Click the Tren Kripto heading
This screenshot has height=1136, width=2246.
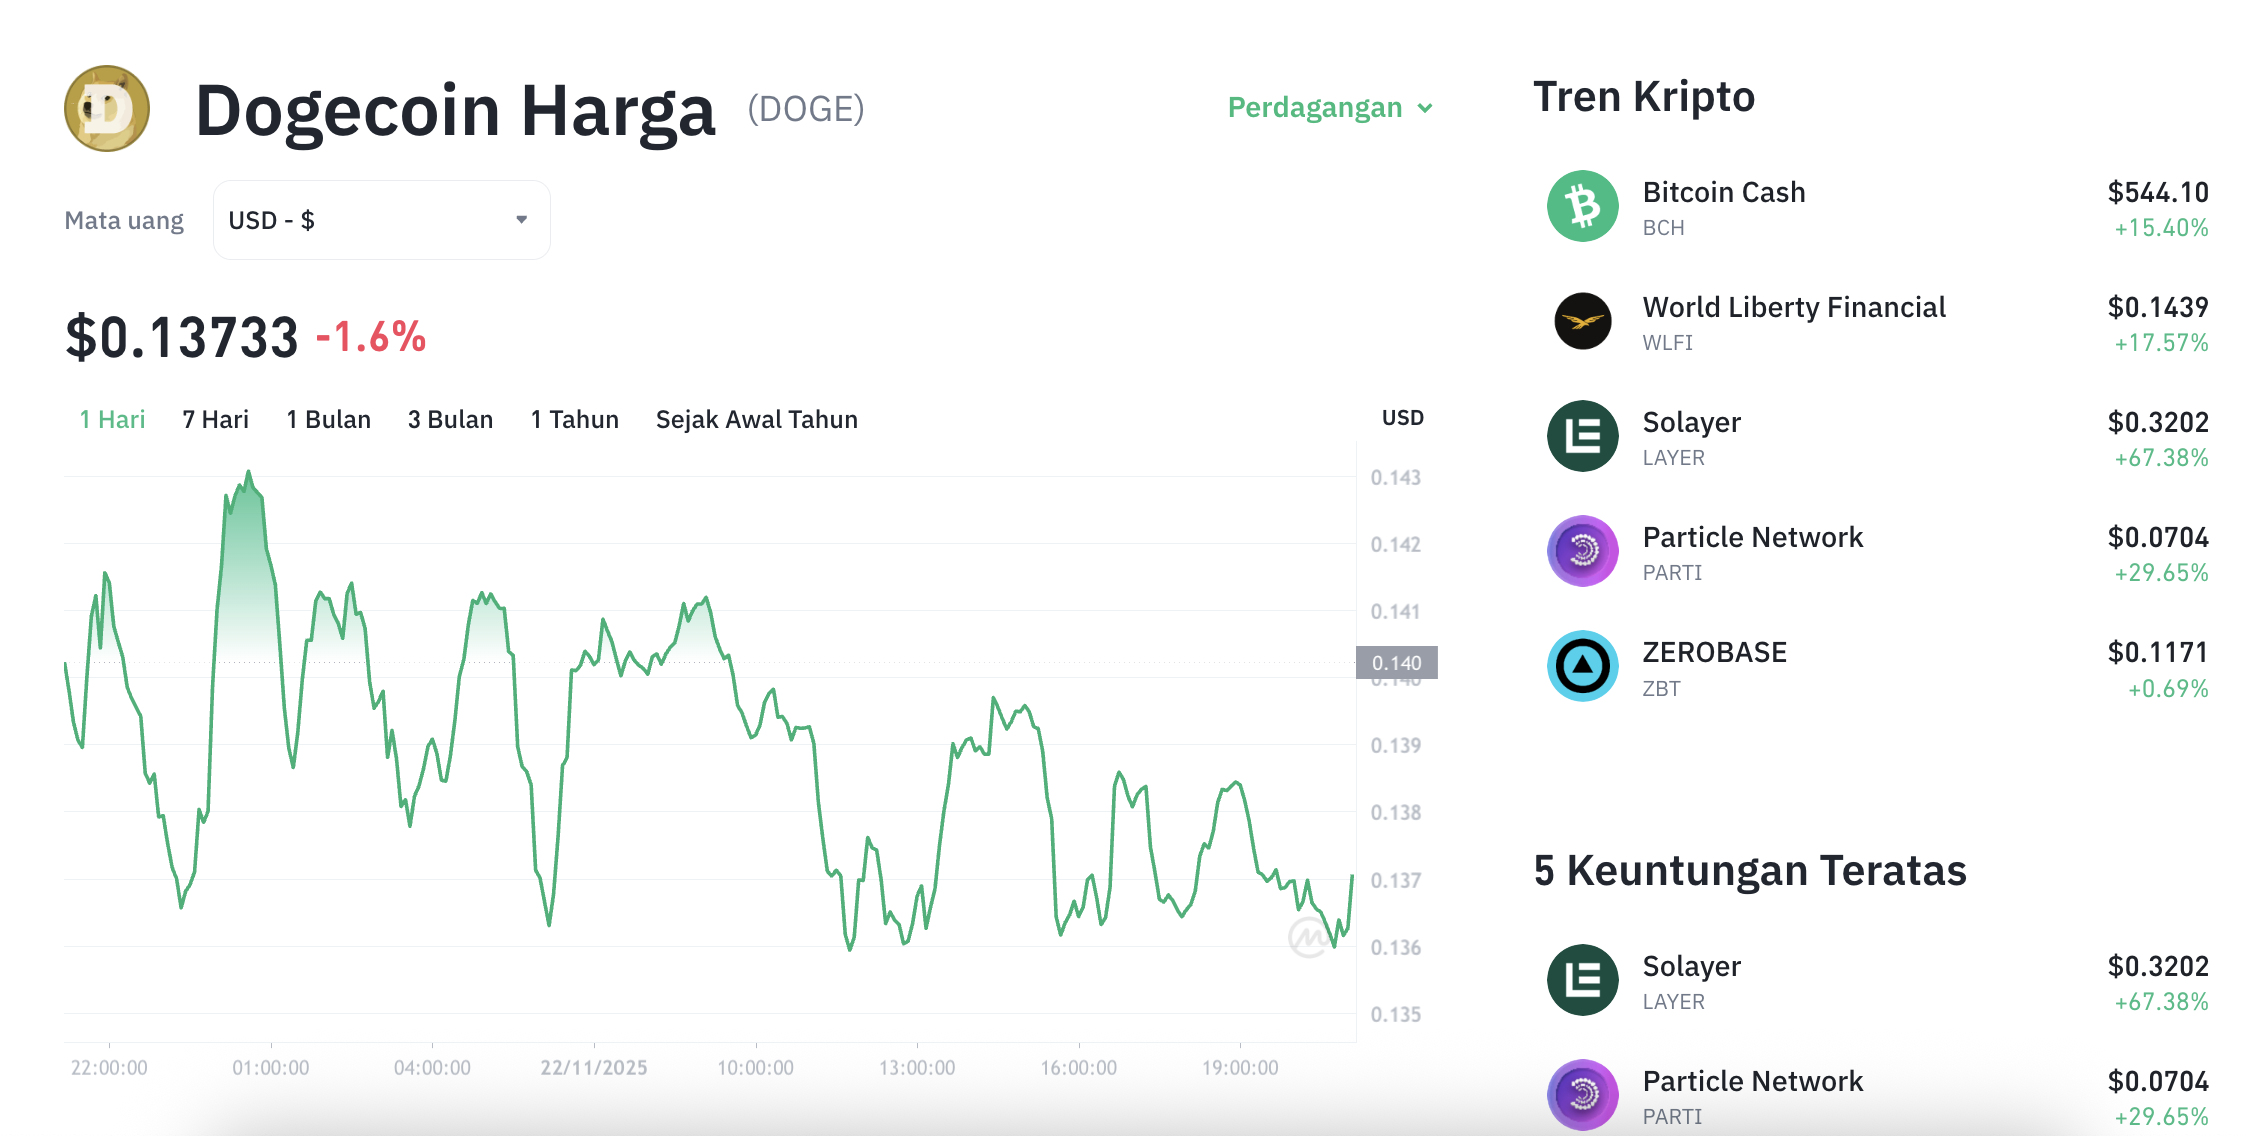1644,96
